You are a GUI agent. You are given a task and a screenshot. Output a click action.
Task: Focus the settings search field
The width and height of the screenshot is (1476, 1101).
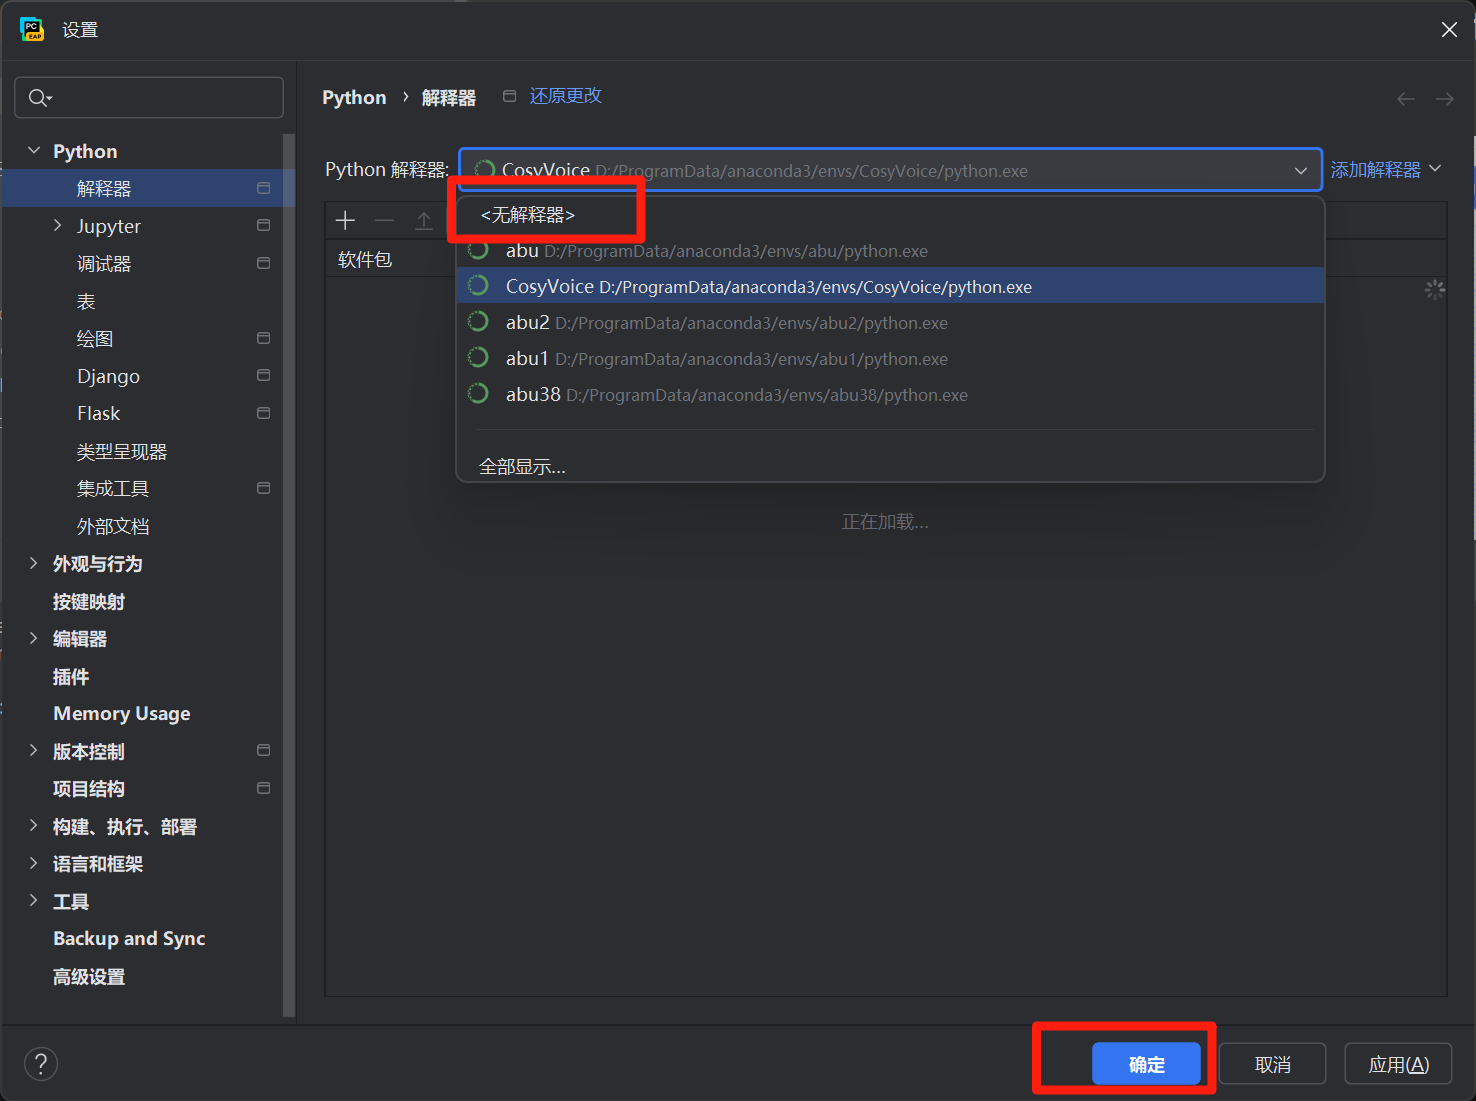[149, 97]
